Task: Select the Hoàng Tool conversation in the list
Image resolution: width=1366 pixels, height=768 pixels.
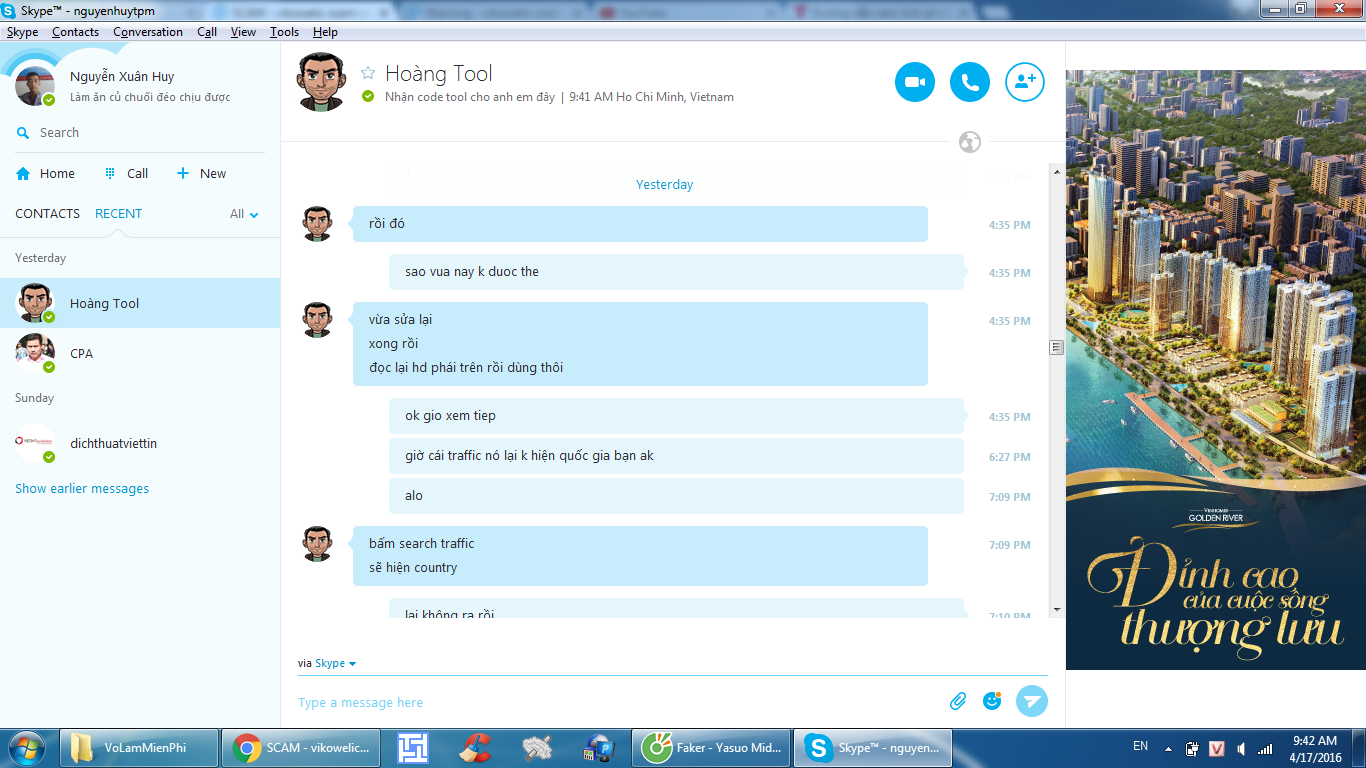Action: (140, 303)
